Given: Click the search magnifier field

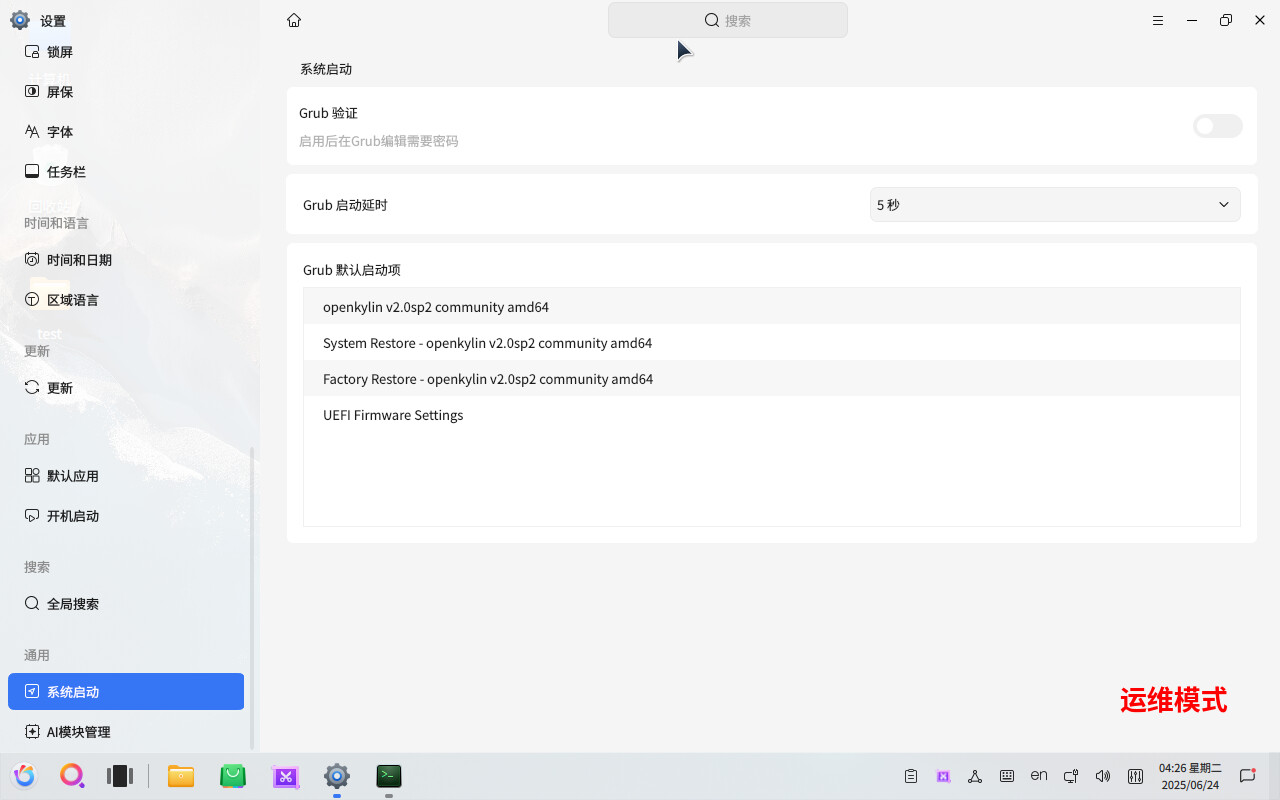Looking at the screenshot, I should point(728,20).
